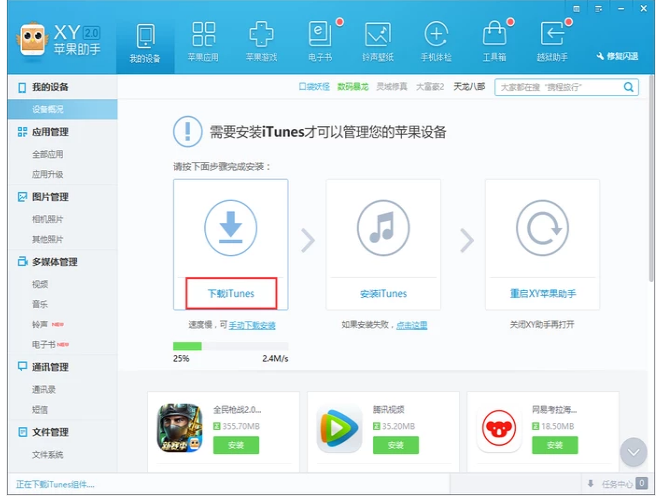Open the 苹果游戏 games section

[261, 41]
